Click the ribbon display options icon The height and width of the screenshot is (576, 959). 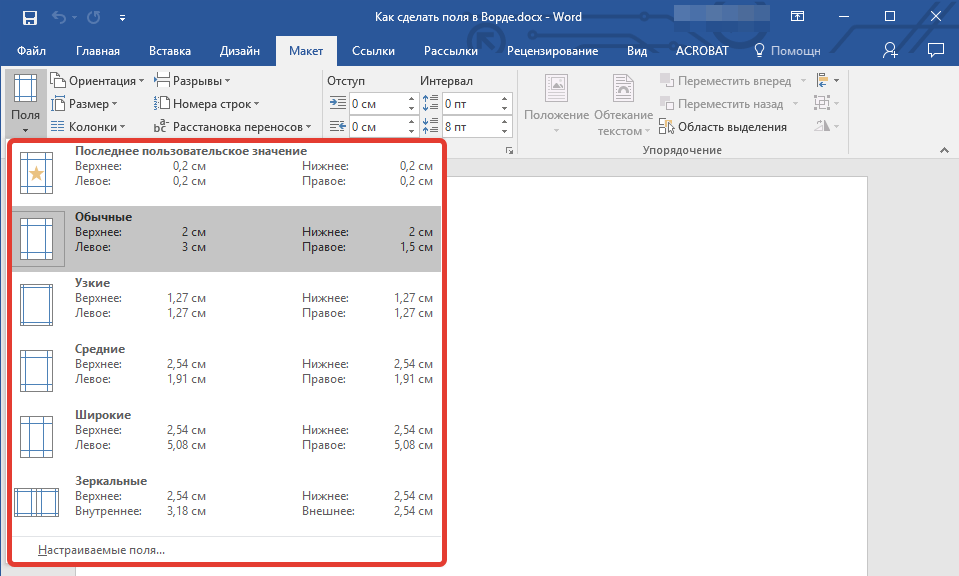(797, 17)
